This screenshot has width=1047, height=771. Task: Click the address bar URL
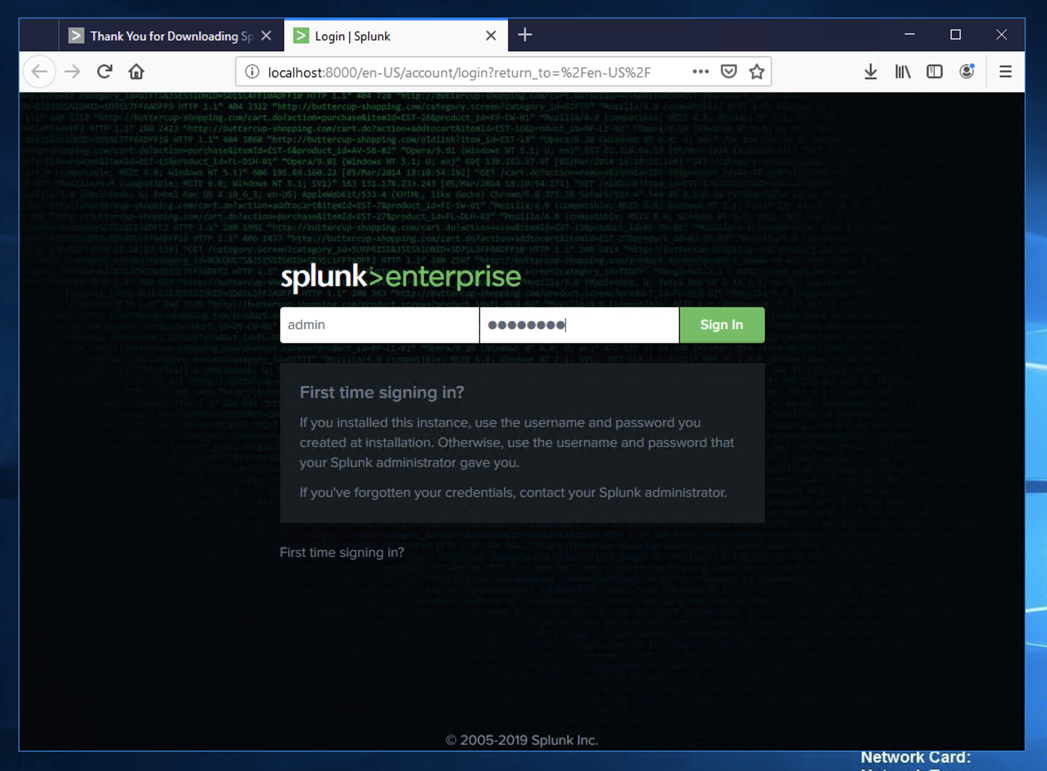pos(459,72)
